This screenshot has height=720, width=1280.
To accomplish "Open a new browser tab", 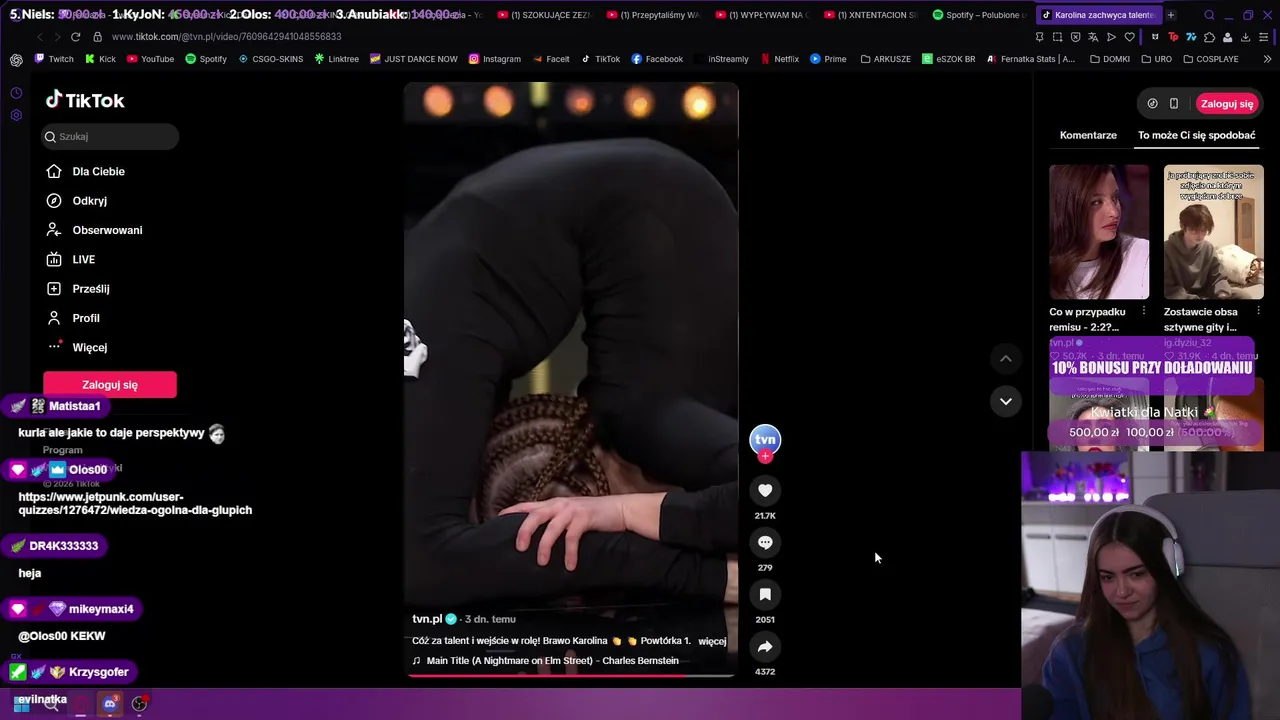I will 1171,15.
